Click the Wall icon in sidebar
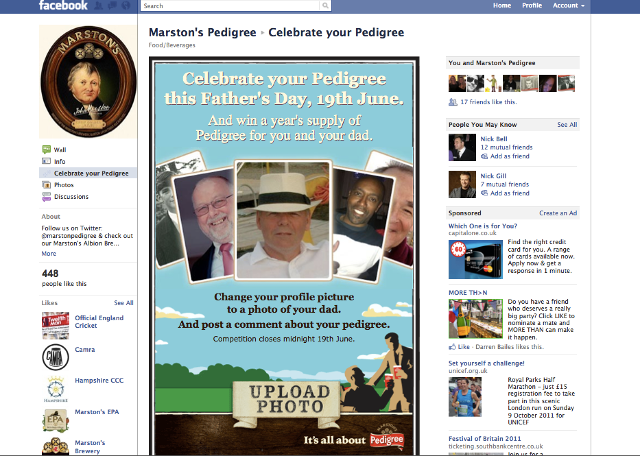This screenshot has height=456, width=640. (47, 149)
